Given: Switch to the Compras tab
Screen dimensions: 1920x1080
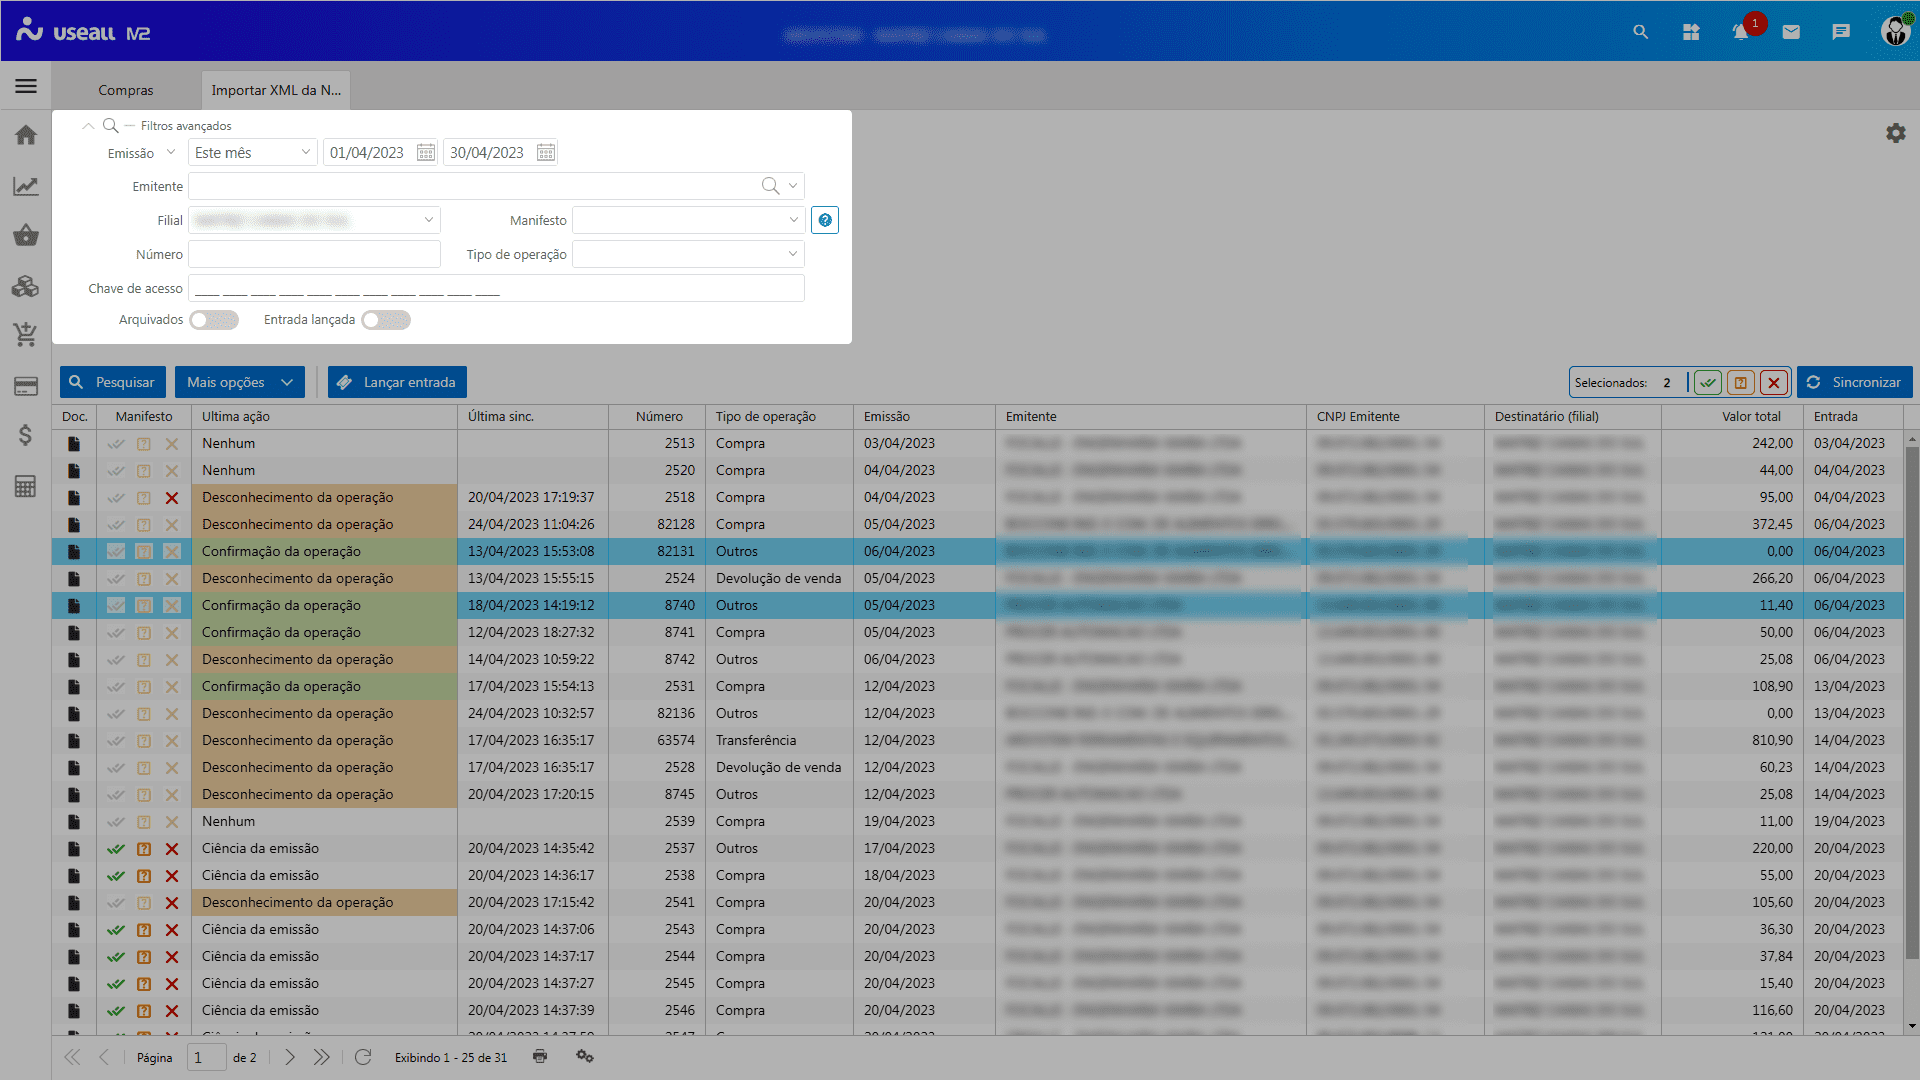Looking at the screenshot, I should (126, 90).
